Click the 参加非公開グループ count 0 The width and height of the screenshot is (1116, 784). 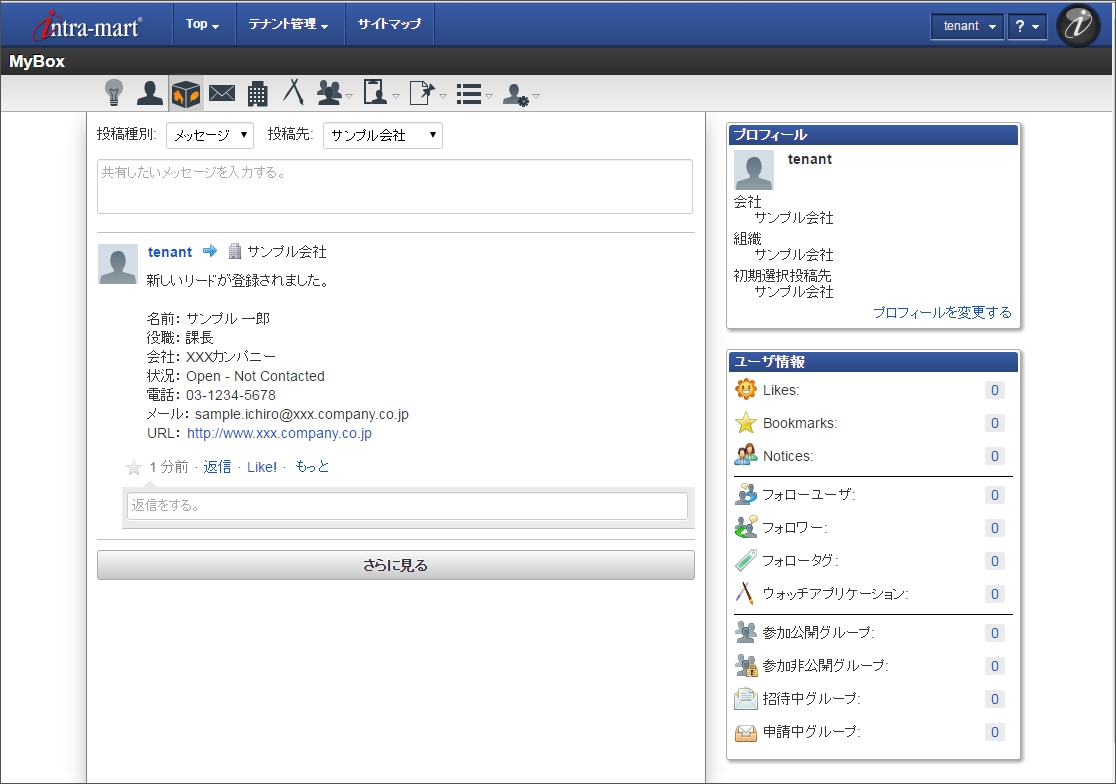(995, 666)
